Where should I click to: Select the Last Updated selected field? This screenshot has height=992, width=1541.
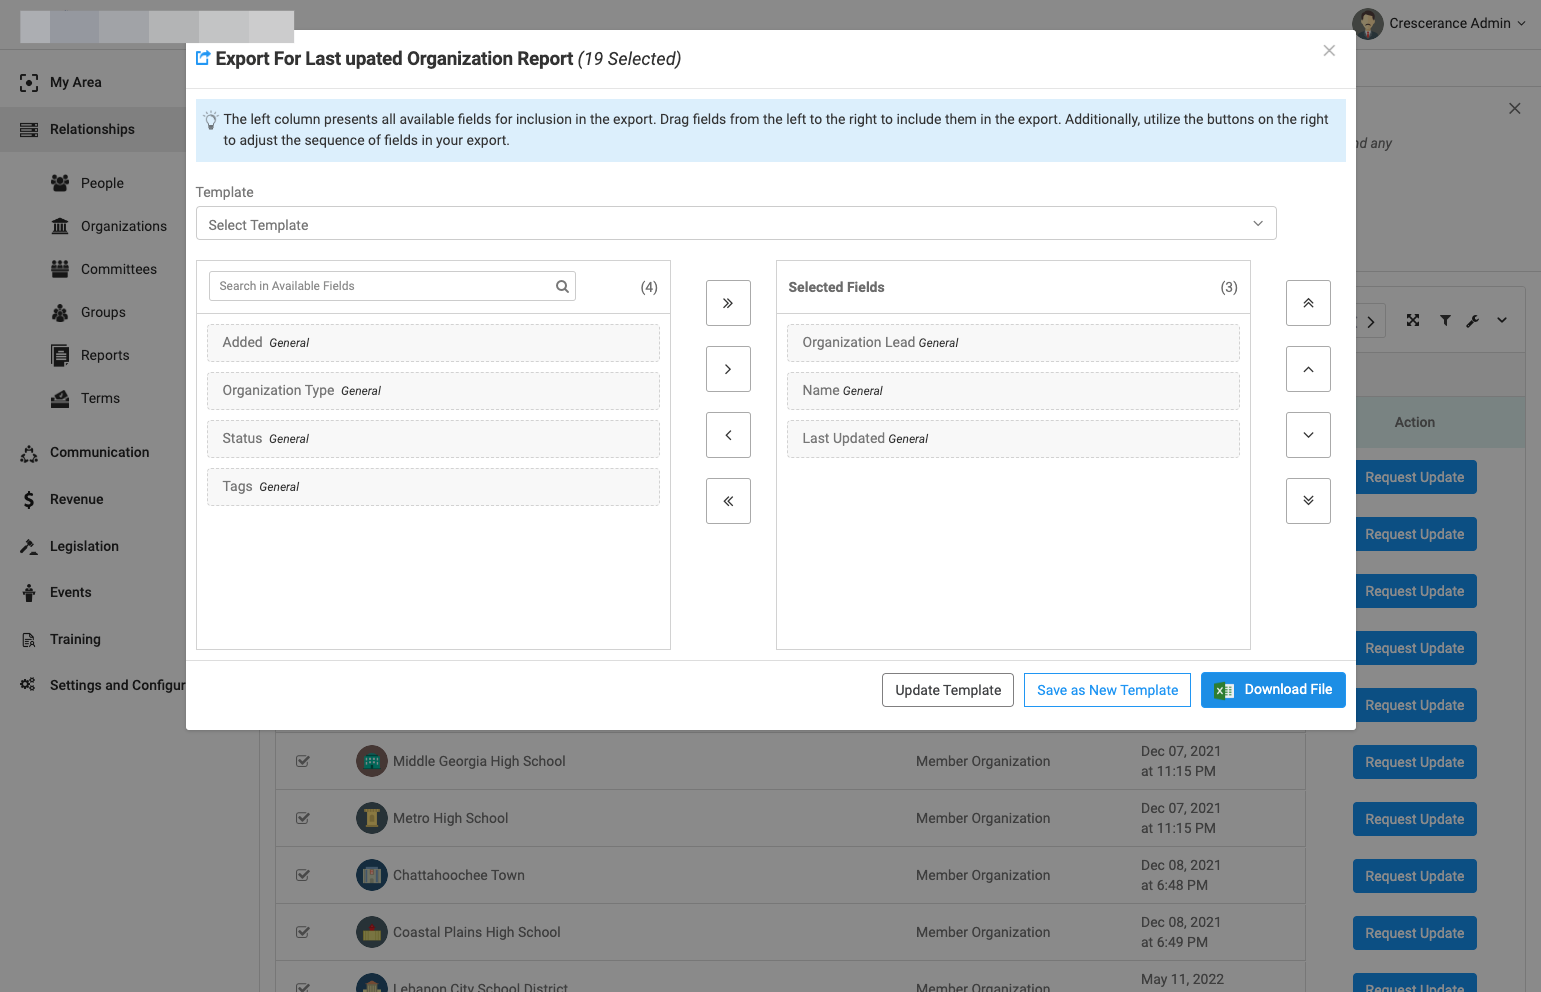[x=1013, y=439]
